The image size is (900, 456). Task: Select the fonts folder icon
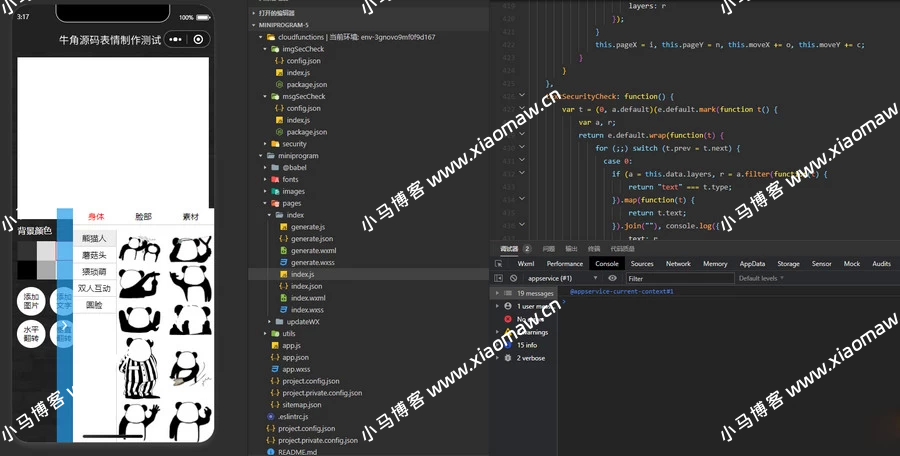coord(275,179)
